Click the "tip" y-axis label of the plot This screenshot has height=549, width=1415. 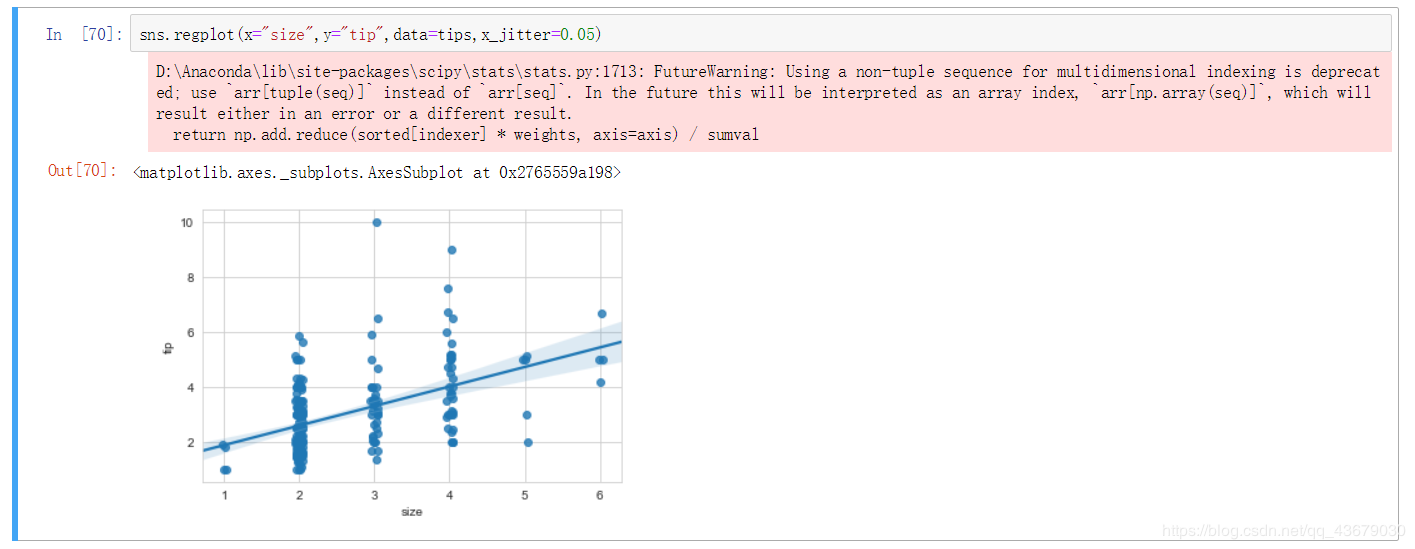click(x=167, y=347)
